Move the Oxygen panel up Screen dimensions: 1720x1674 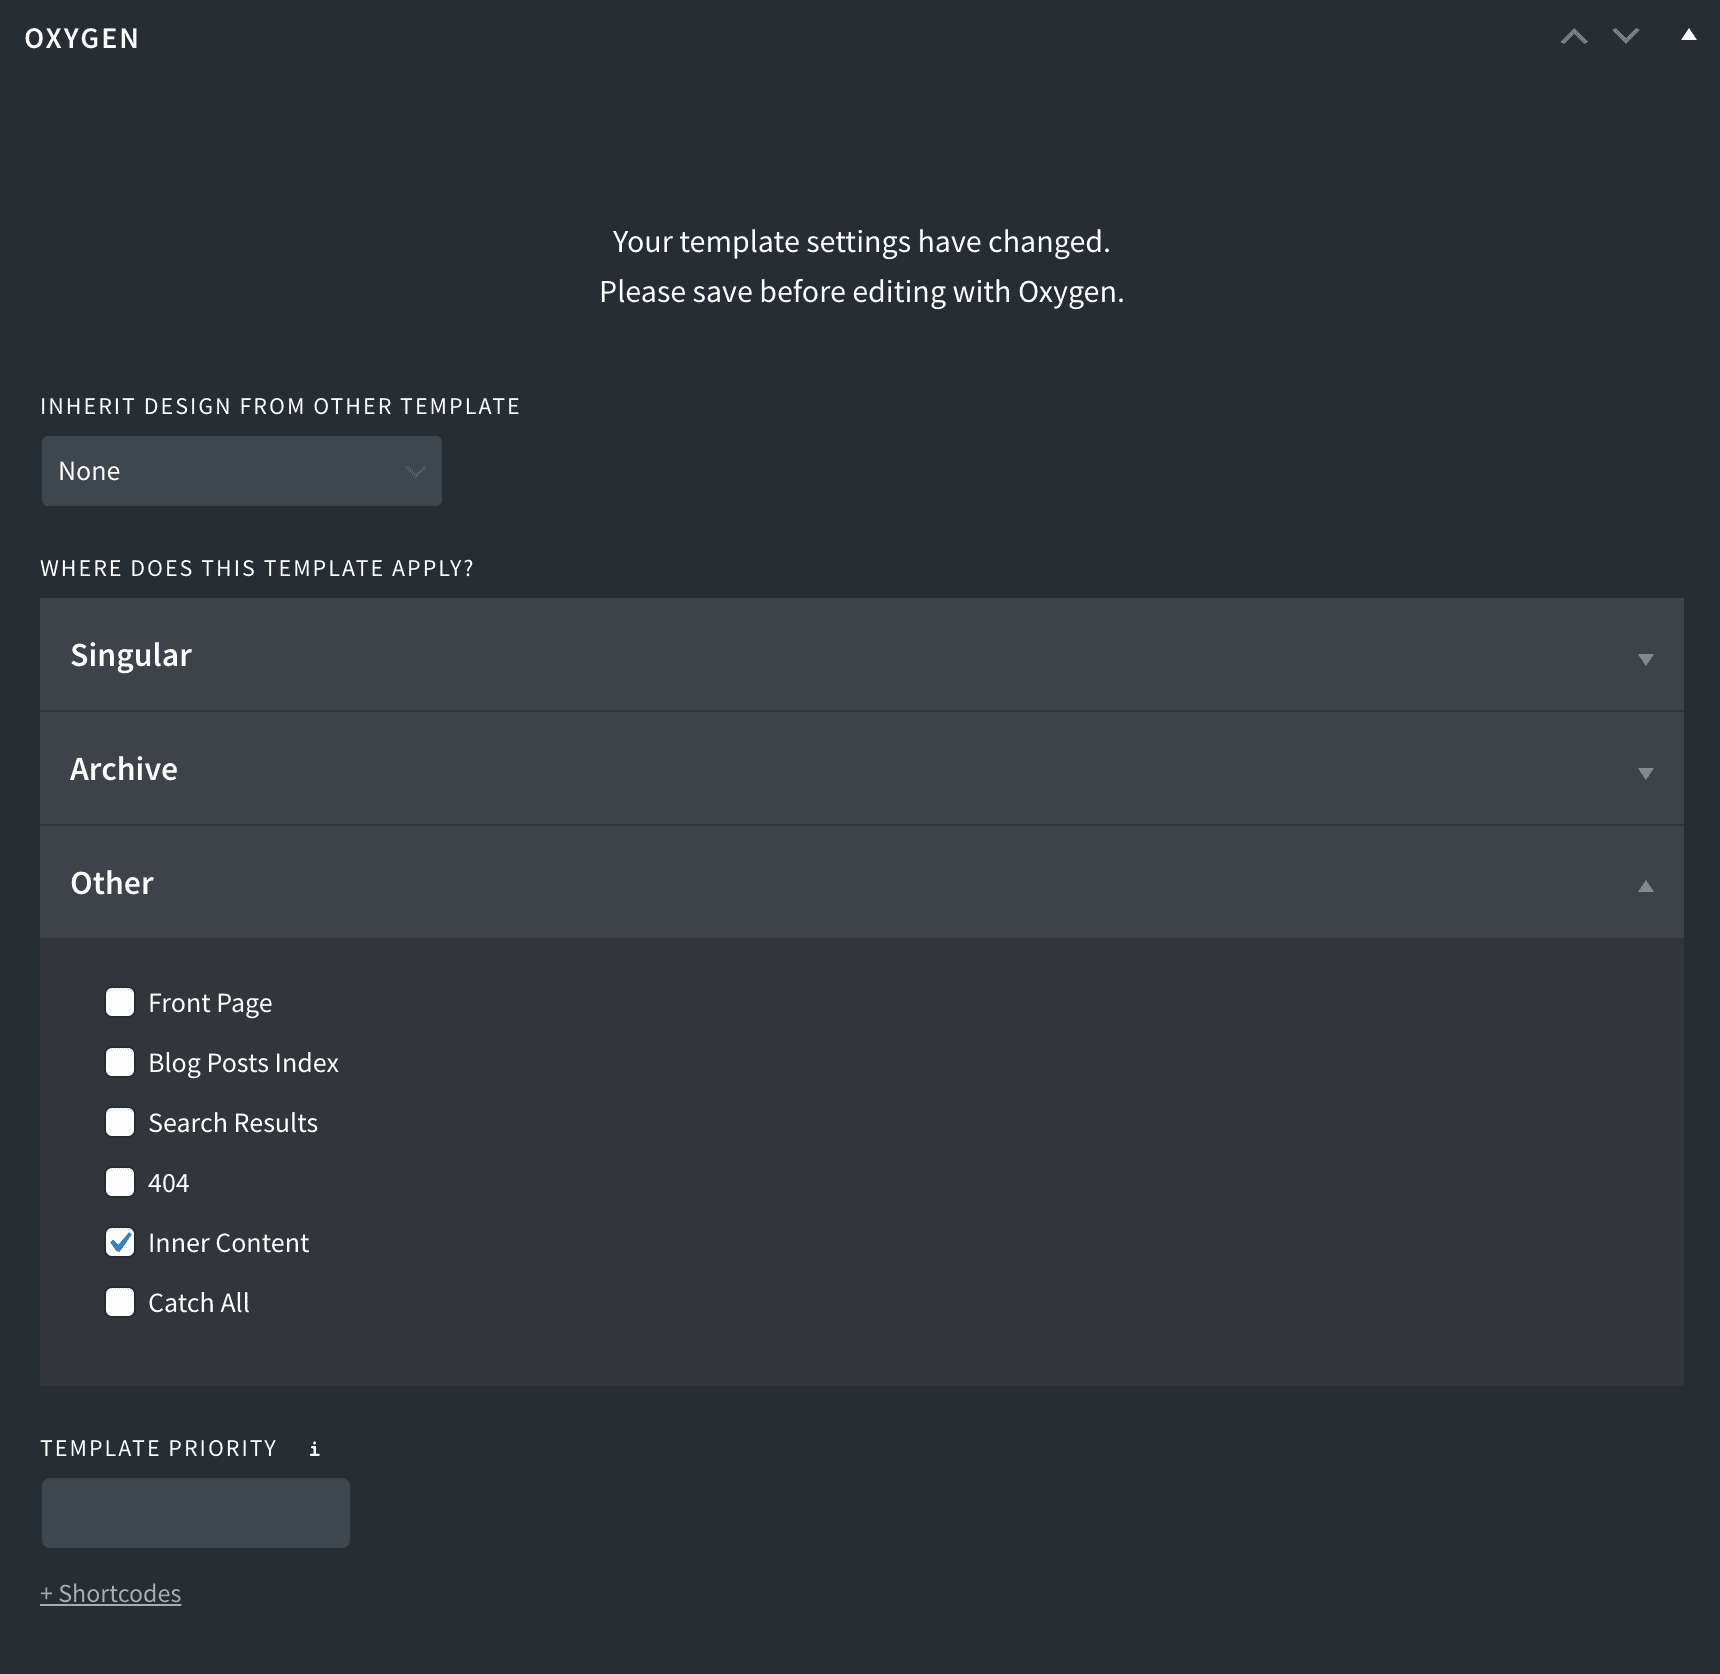coord(1574,37)
